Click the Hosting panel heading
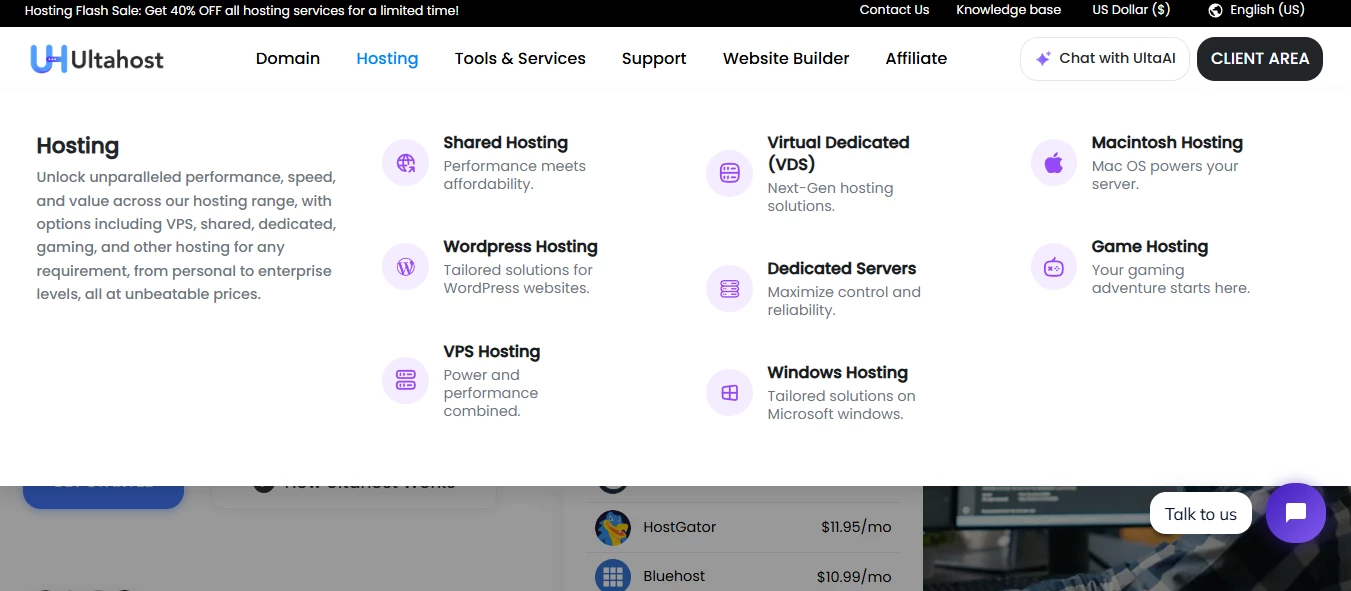 (x=78, y=146)
